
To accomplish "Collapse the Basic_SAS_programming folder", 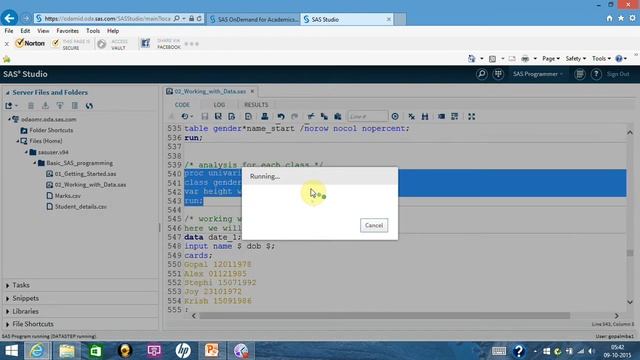I will pos(35,163).
